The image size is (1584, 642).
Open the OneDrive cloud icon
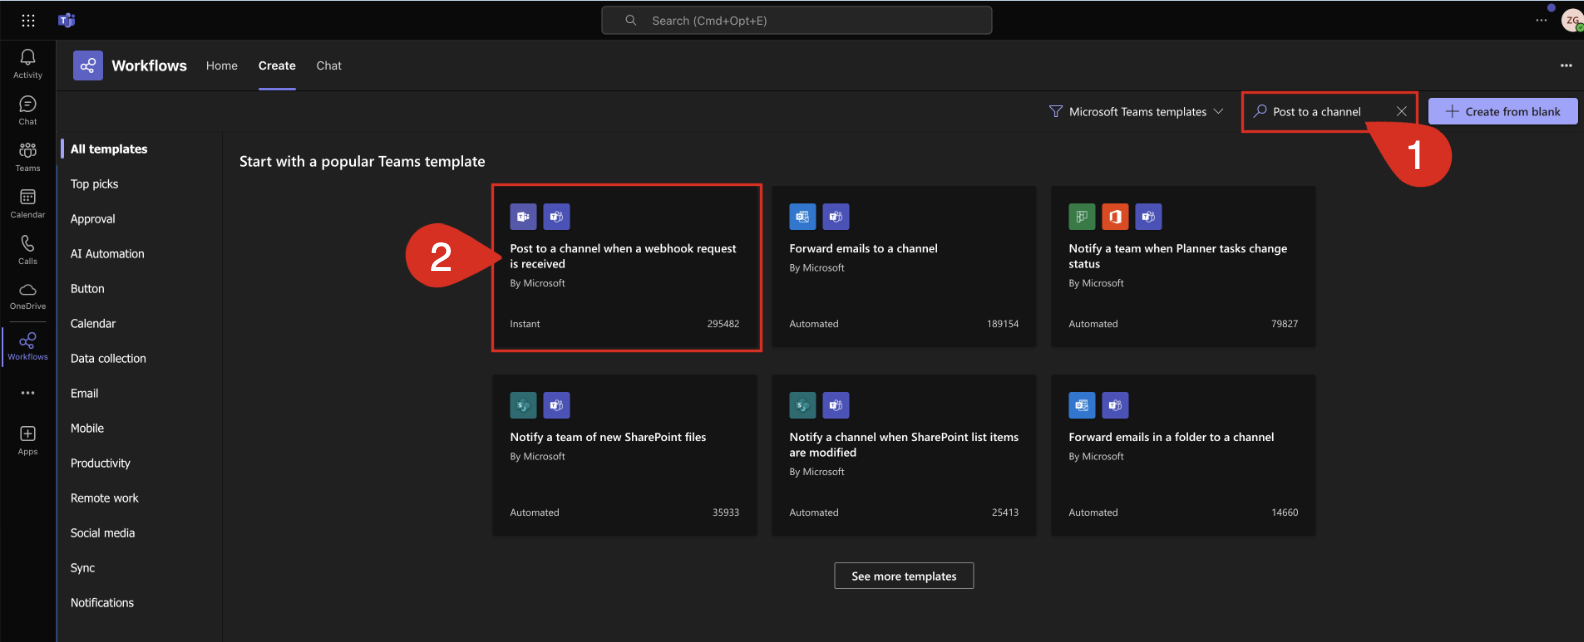(x=28, y=294)
